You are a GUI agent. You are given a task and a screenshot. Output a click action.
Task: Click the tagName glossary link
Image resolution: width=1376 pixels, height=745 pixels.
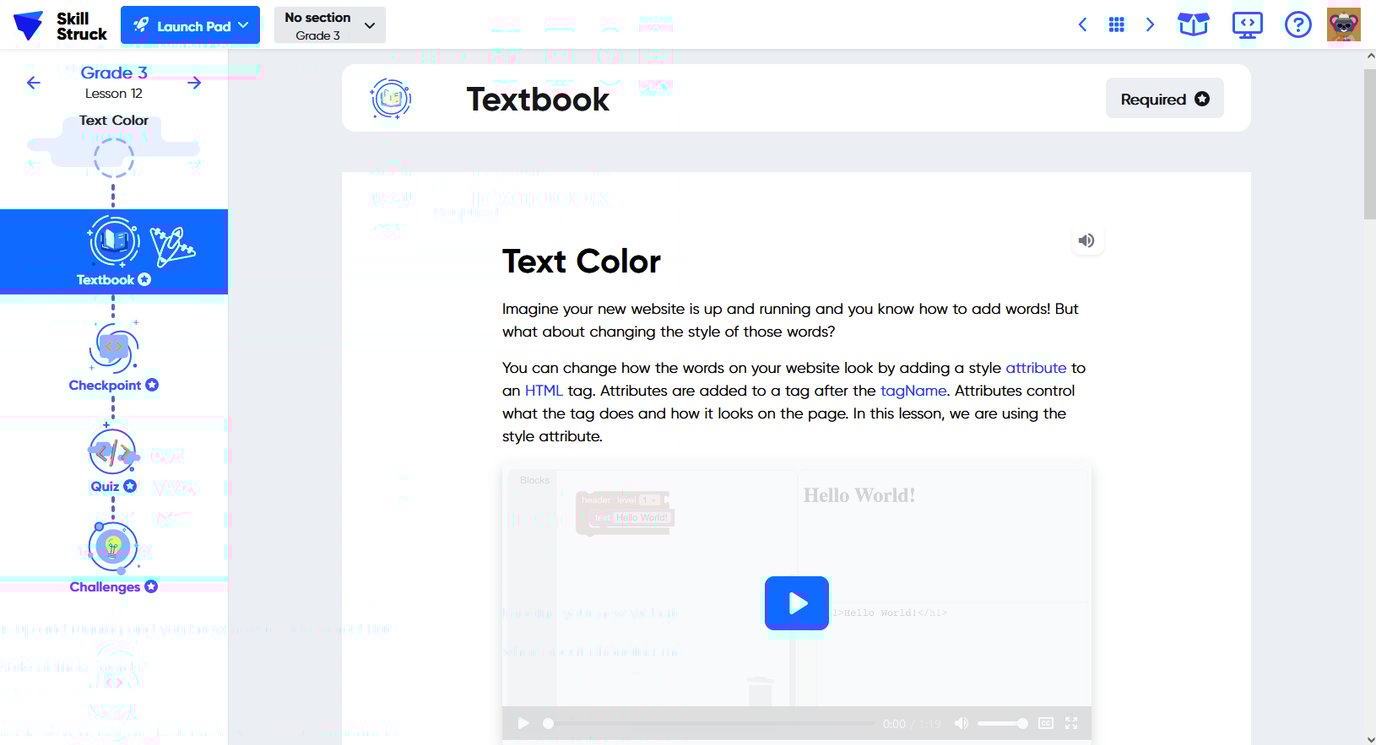tap(912, 391)
